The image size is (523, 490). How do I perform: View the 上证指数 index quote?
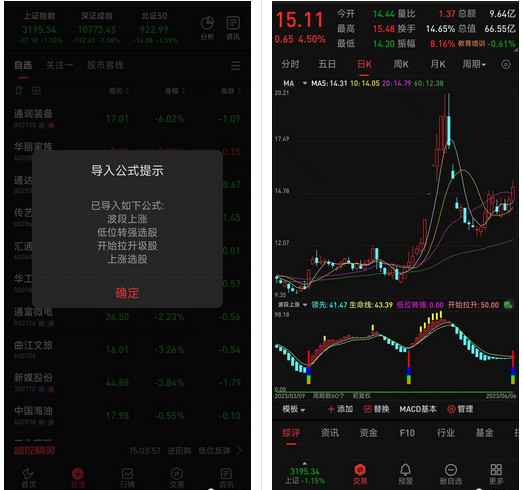[x=40, y=28]
